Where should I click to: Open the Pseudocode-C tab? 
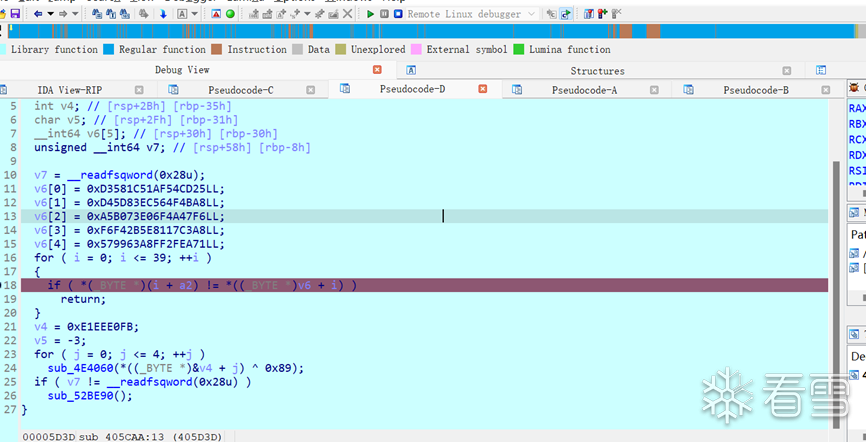click(241, 90)
